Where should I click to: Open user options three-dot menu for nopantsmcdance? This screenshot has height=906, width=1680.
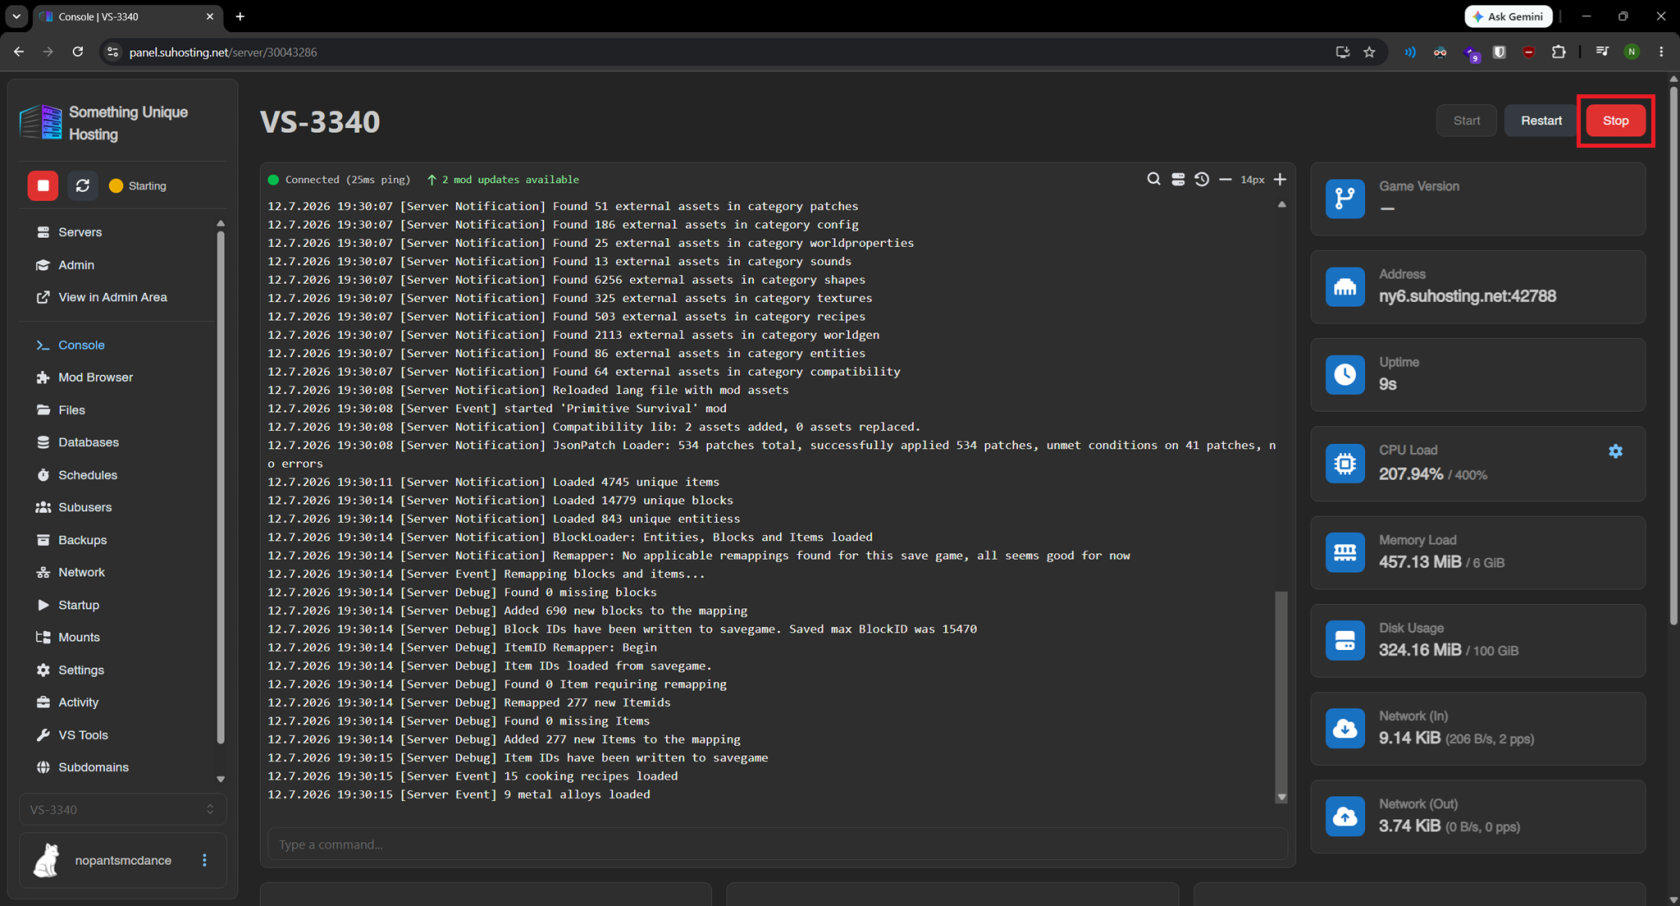pyautogui.click(x=205, y=860)
